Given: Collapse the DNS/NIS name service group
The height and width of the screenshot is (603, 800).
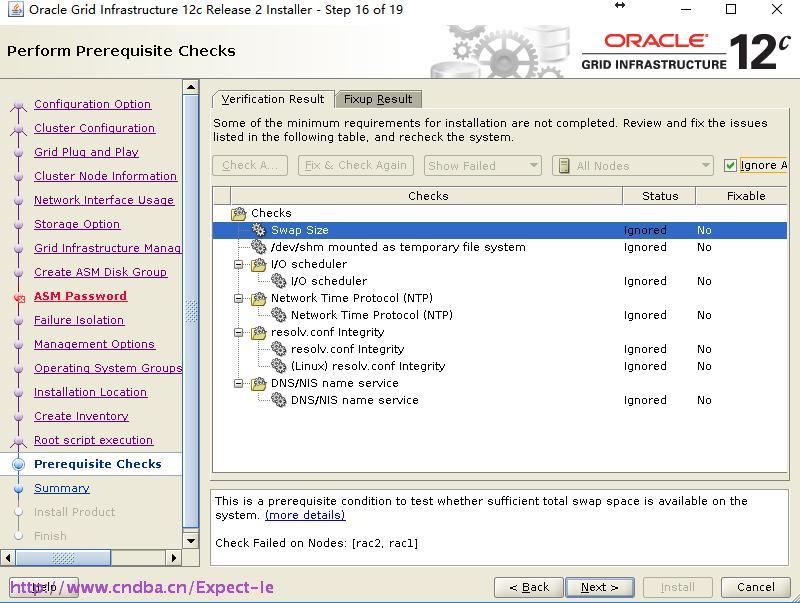Looking at the screenshot, I should click(x=238, y=383).
